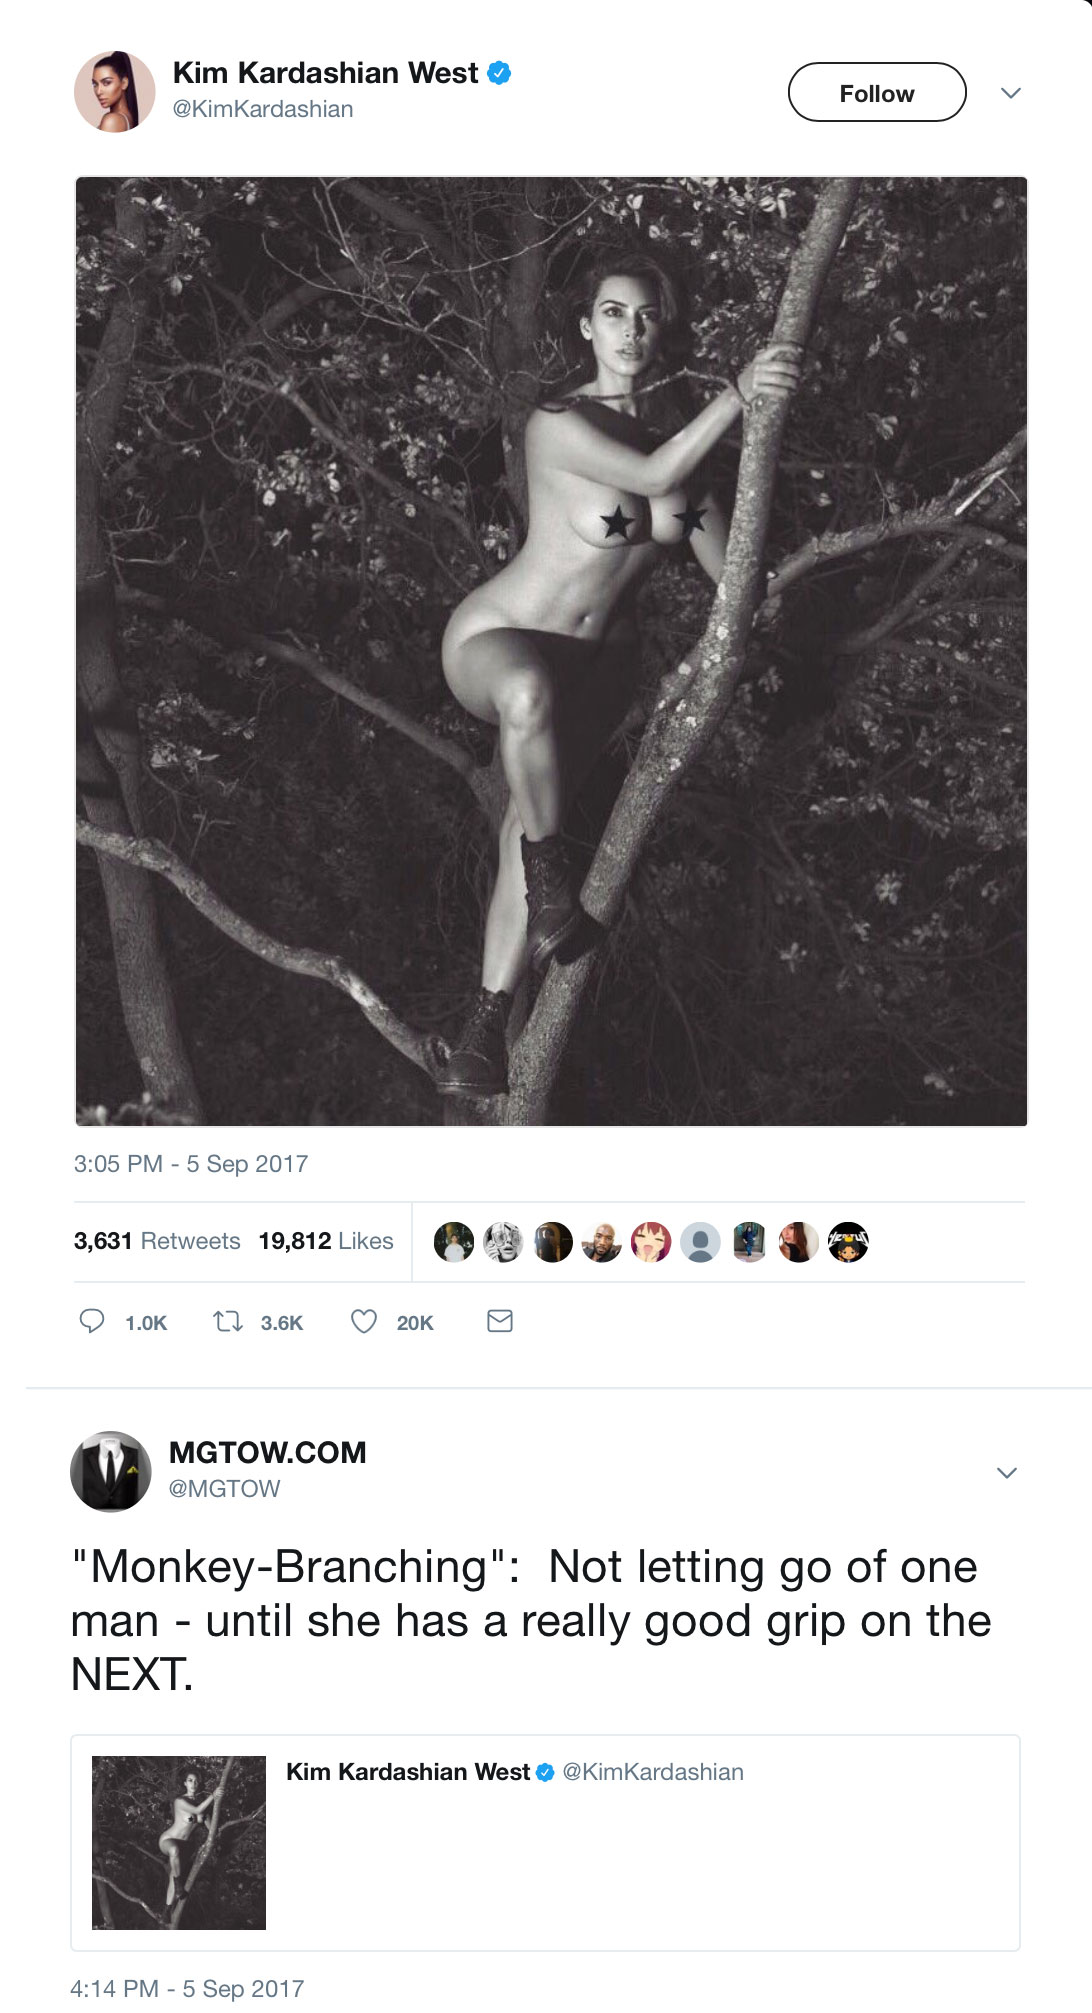This screenshot has height=2013, width=1092.
Task: Click the 3:05 PM - 5 Sep 2017 timestamp
Action: (x=191, y=1164)
